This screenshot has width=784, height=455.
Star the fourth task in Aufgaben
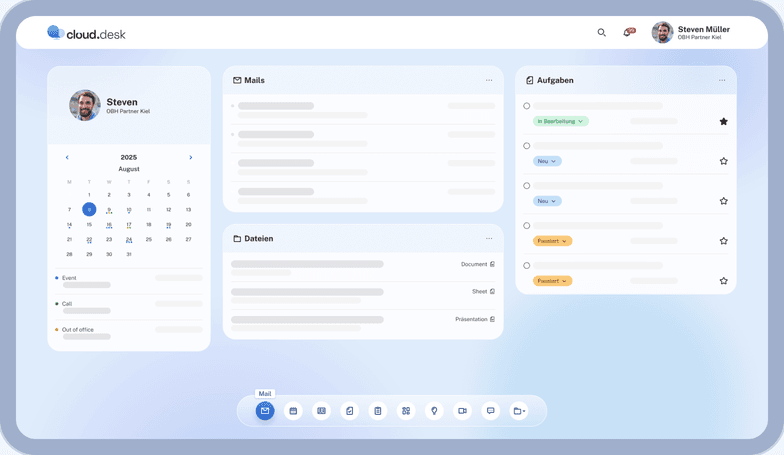(724, 241)
